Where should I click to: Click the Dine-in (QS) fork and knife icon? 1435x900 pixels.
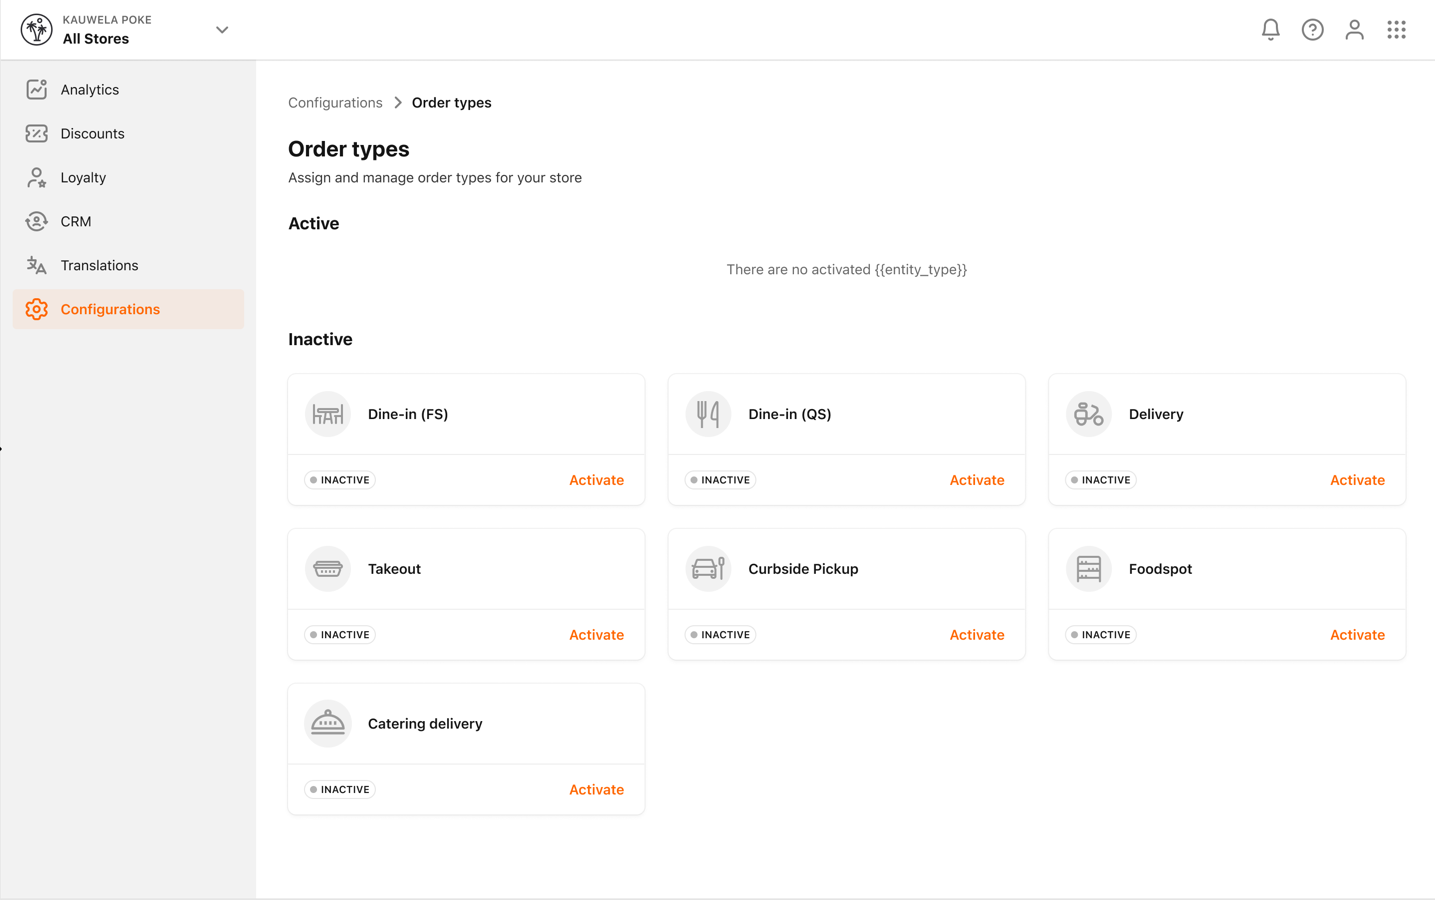tap(708, 414)
